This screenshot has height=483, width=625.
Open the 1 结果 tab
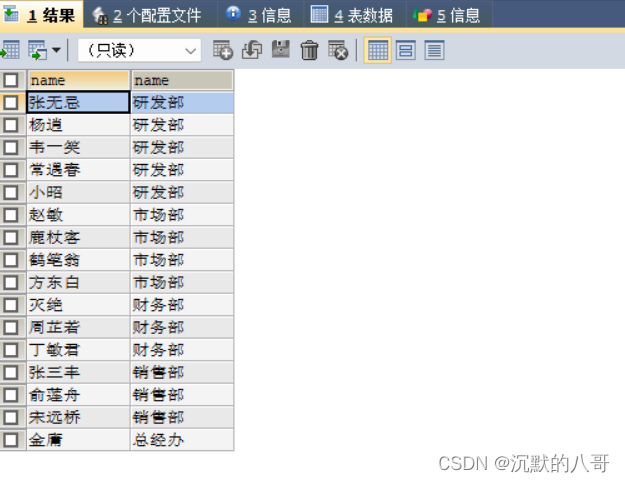40,15
